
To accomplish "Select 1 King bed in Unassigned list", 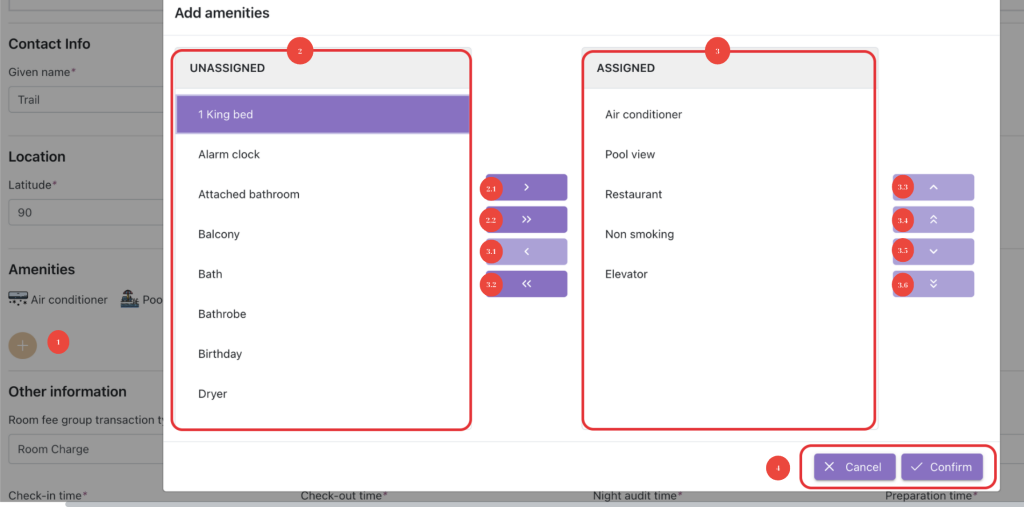I will pos(322,115).
